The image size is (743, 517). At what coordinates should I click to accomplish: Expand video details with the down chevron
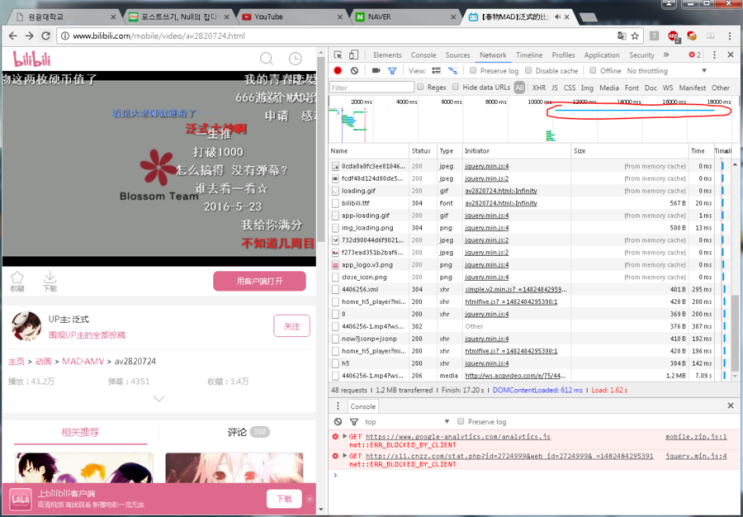click(159, 399)
